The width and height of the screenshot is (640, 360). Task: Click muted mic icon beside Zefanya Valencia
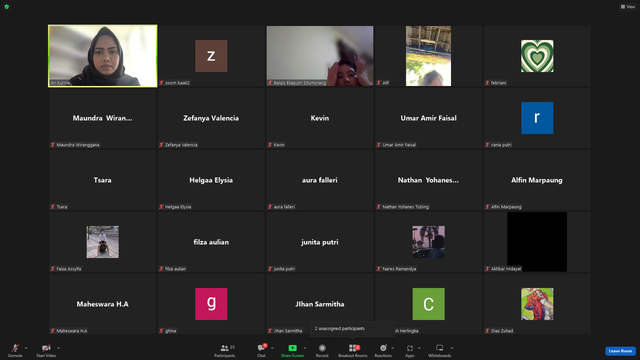tap(161, 145)
